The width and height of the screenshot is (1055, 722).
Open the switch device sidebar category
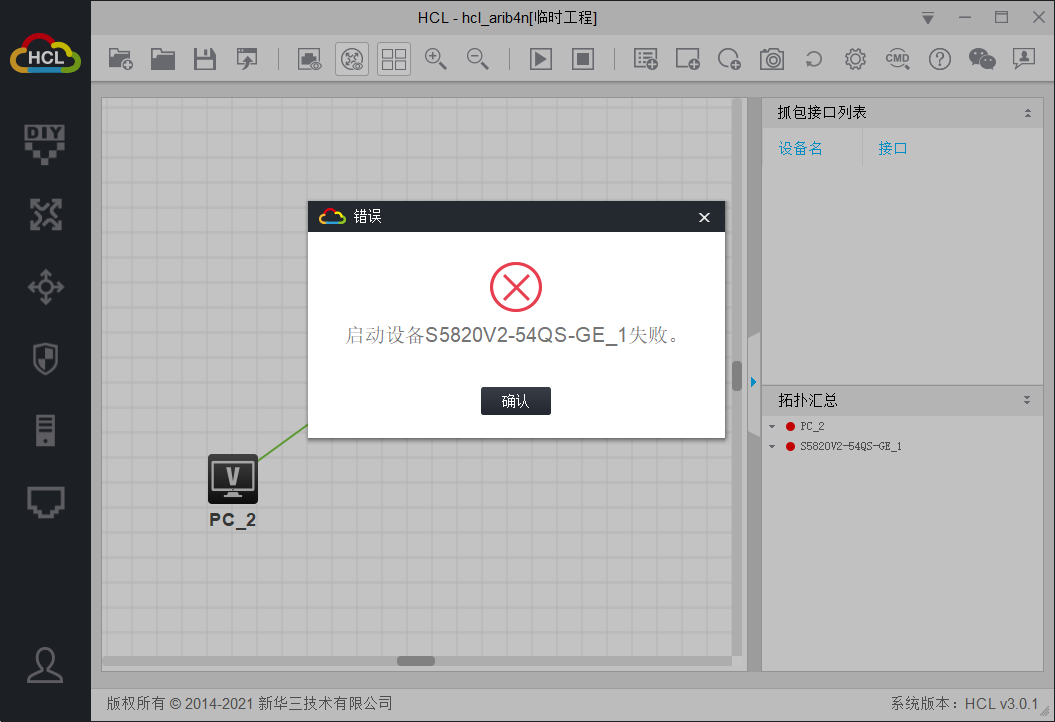[45, 287]
